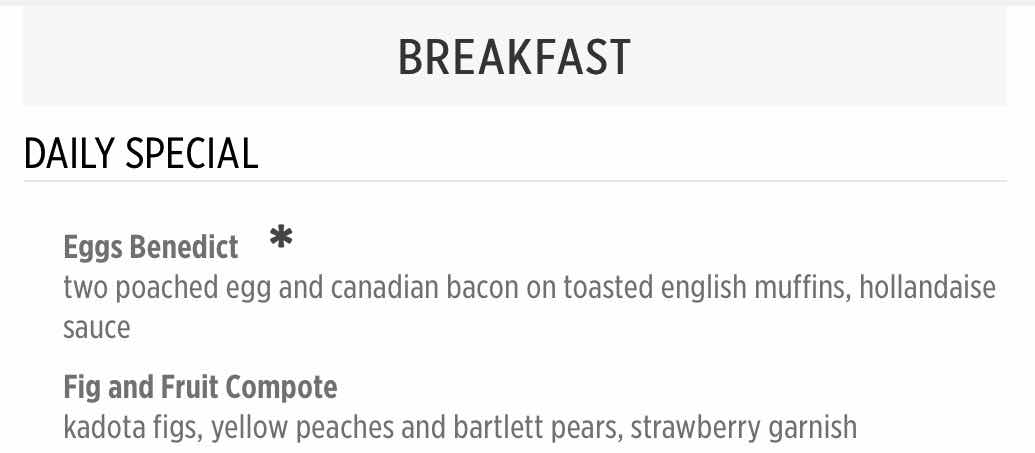Click the phrase "two poached egg"
The image size is (1035, 453).
167,289
